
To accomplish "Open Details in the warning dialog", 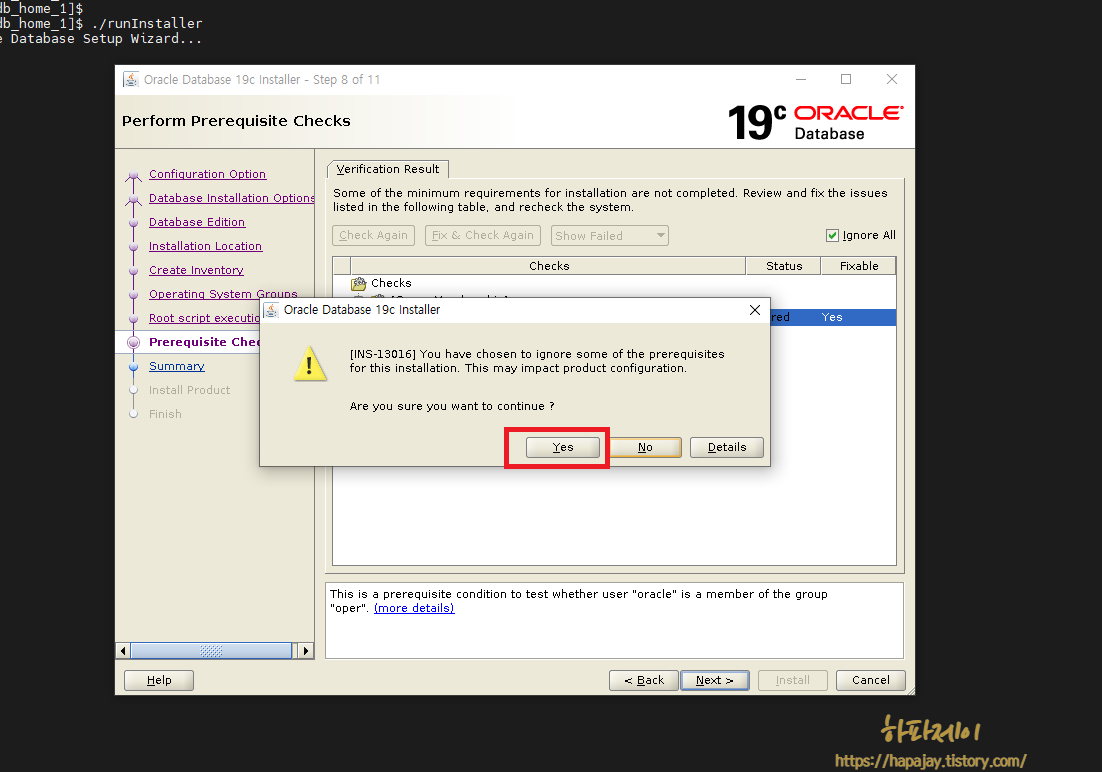I will (x=727, y=447).
